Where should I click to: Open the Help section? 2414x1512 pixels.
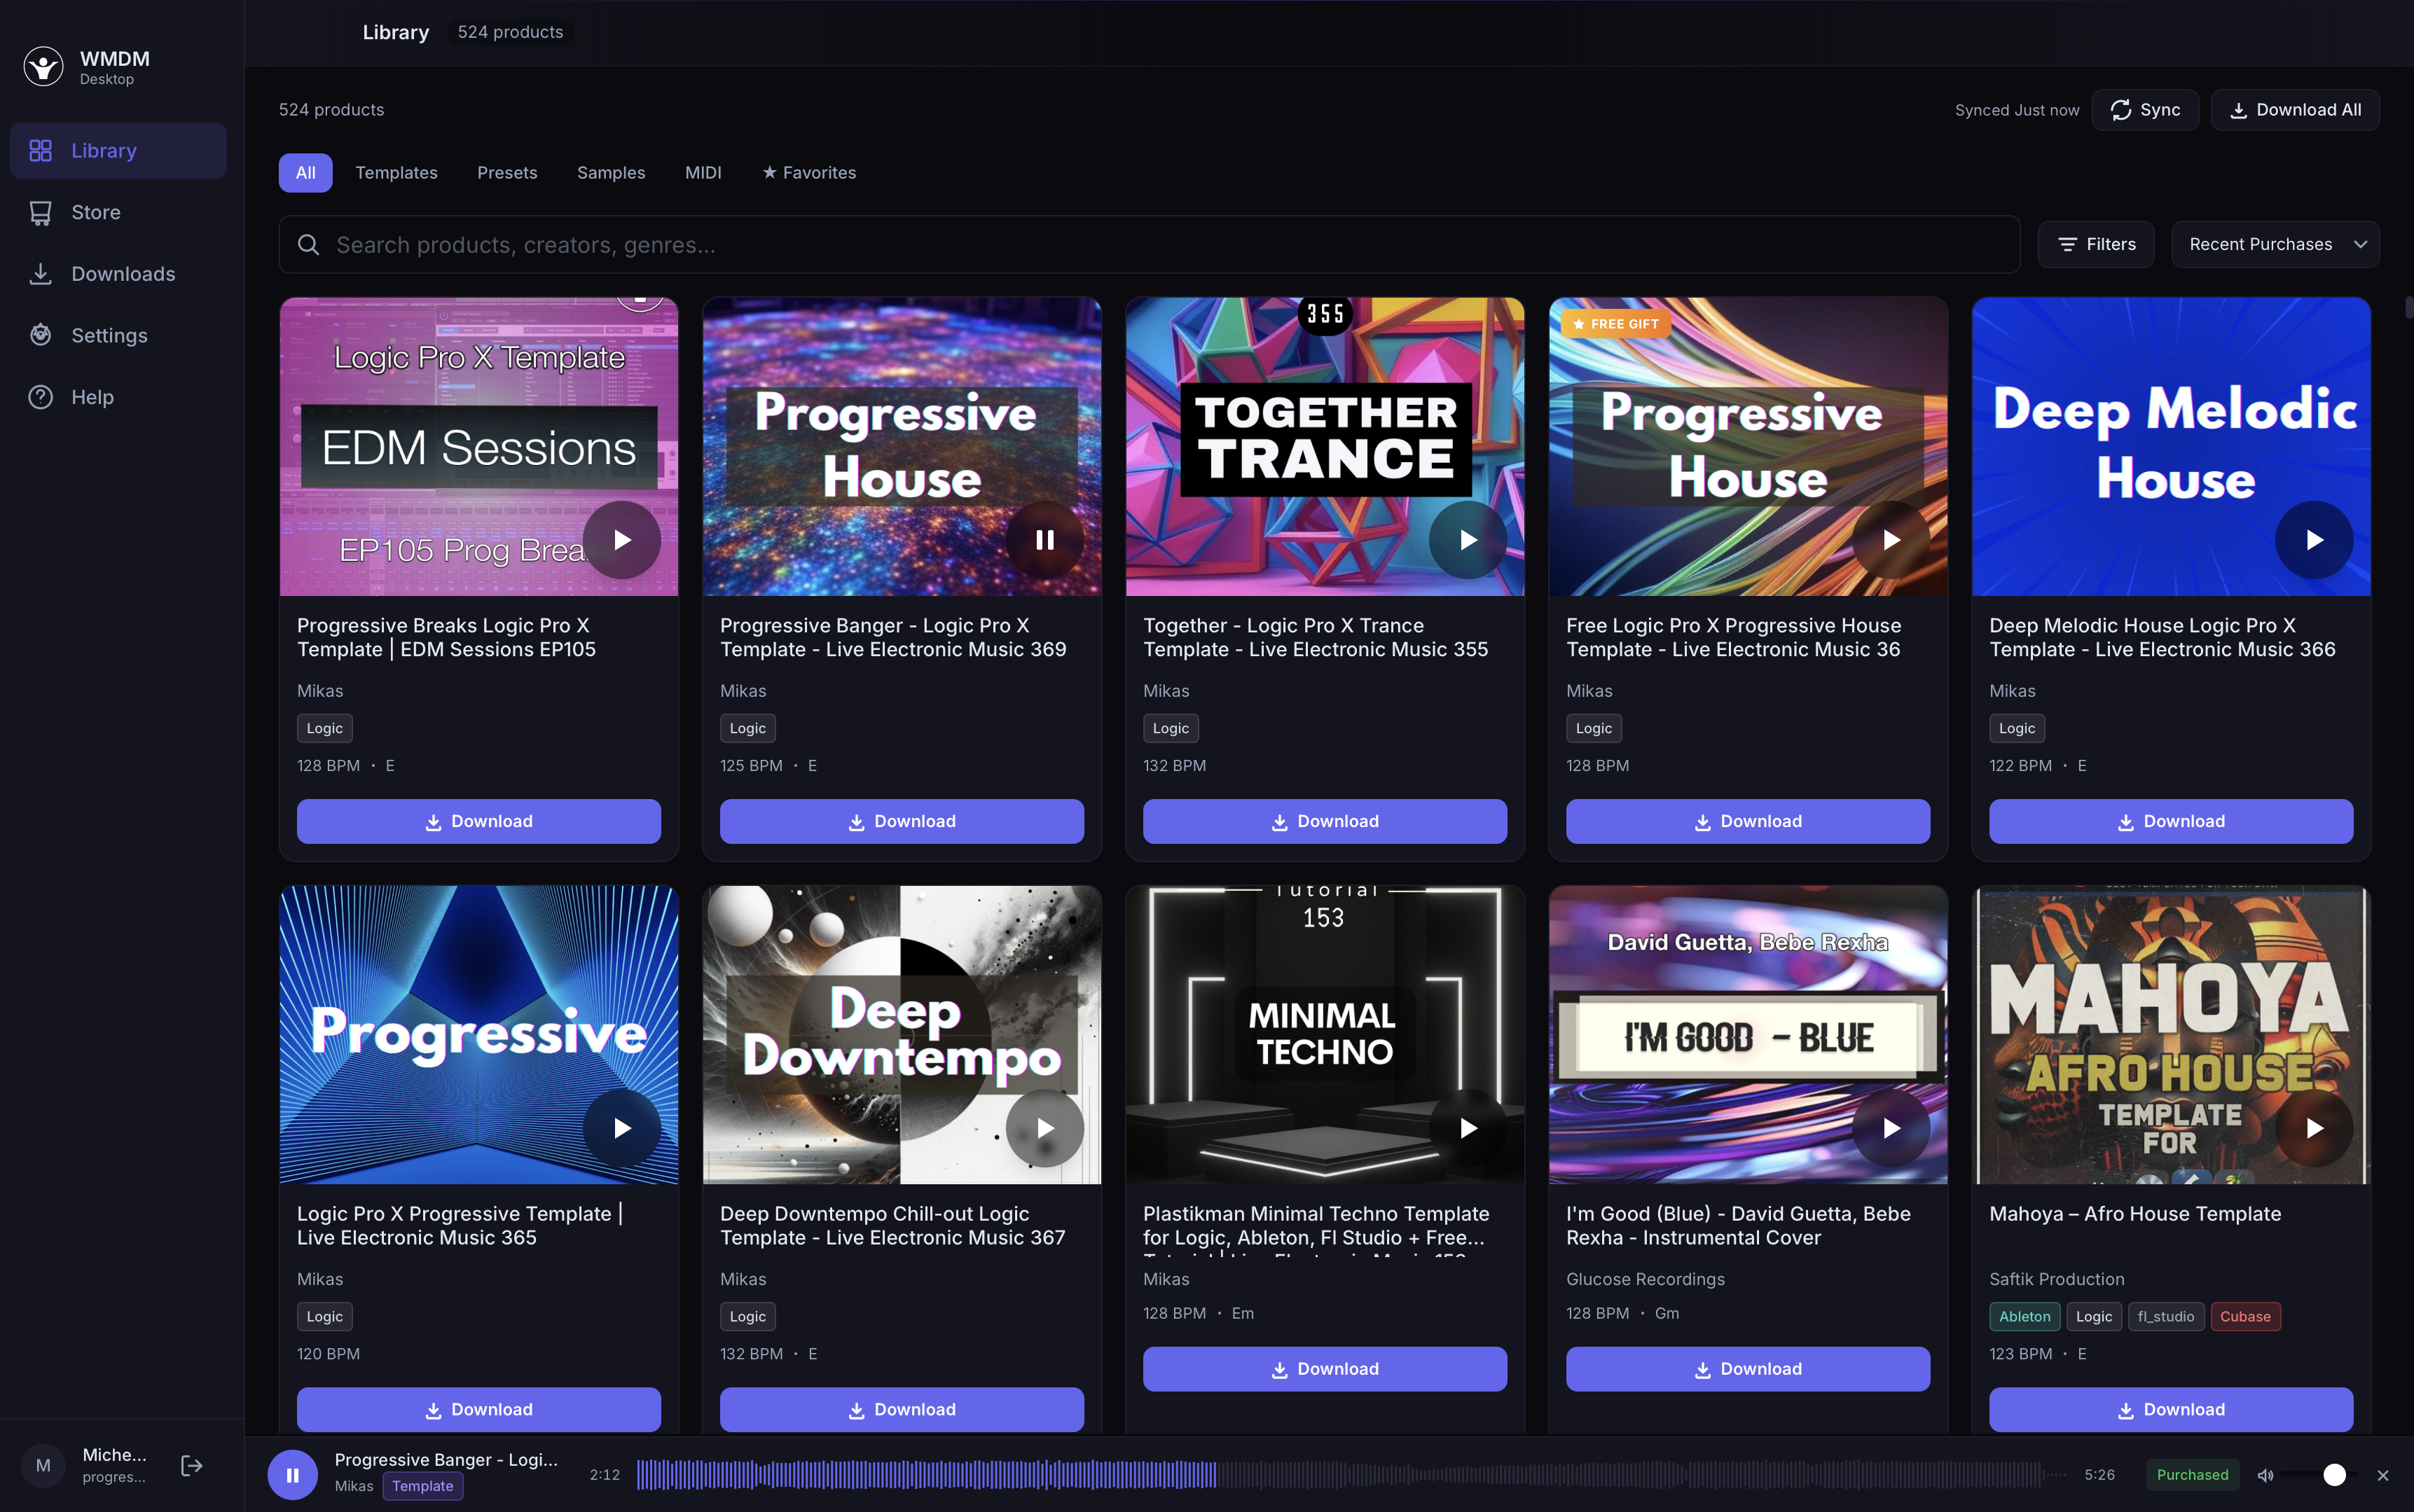point(118,397)
